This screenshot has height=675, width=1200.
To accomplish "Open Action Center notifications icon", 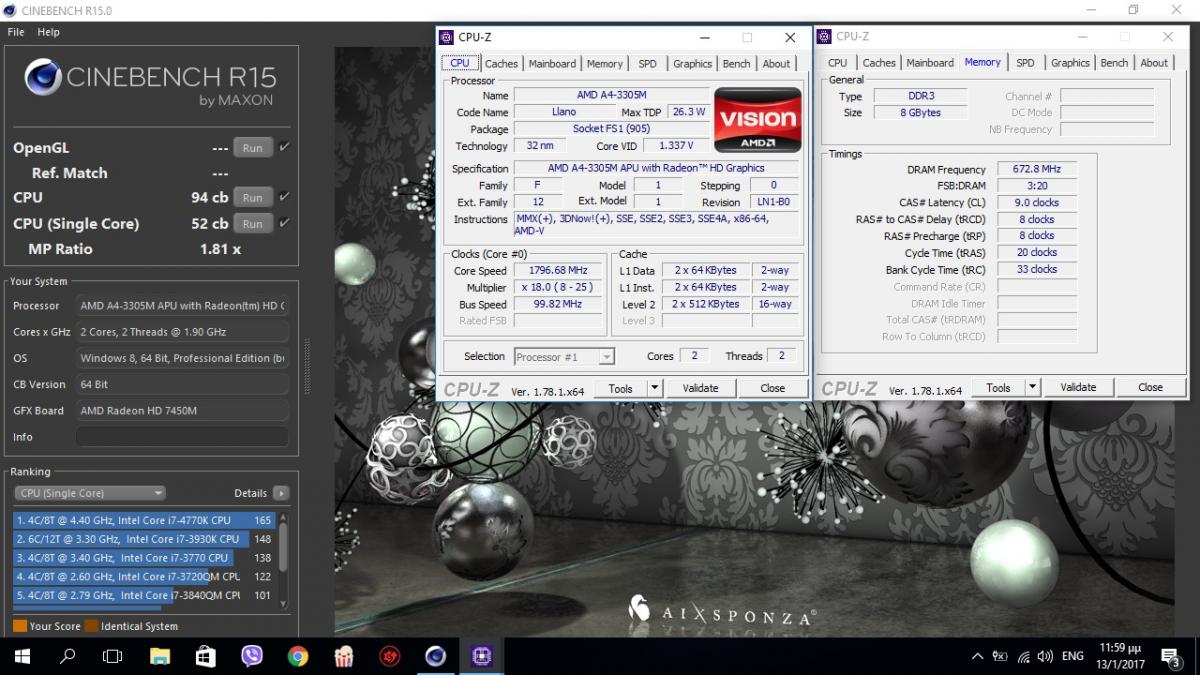I will [x=1171, y=657].
